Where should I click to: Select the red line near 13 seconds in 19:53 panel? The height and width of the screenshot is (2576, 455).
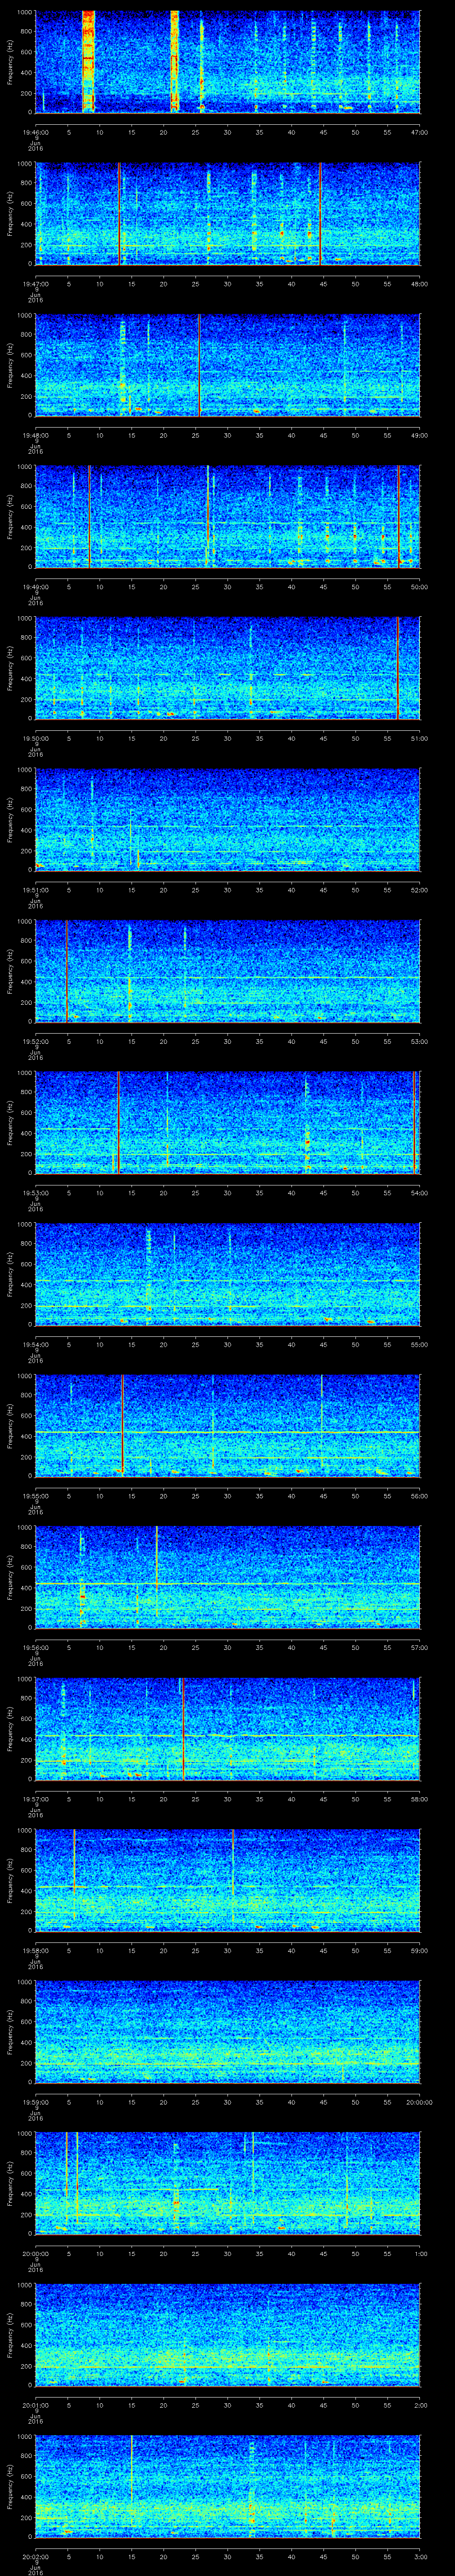tap(118, 1122)
